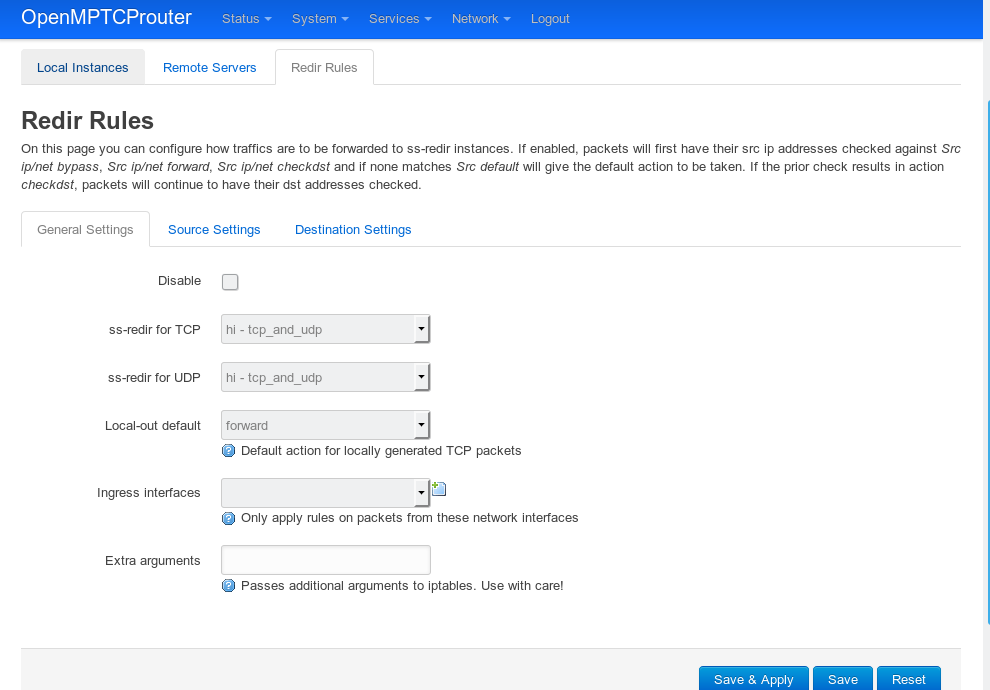990x690 pixels.
Task: Click the Logout link
Action: 550,18
